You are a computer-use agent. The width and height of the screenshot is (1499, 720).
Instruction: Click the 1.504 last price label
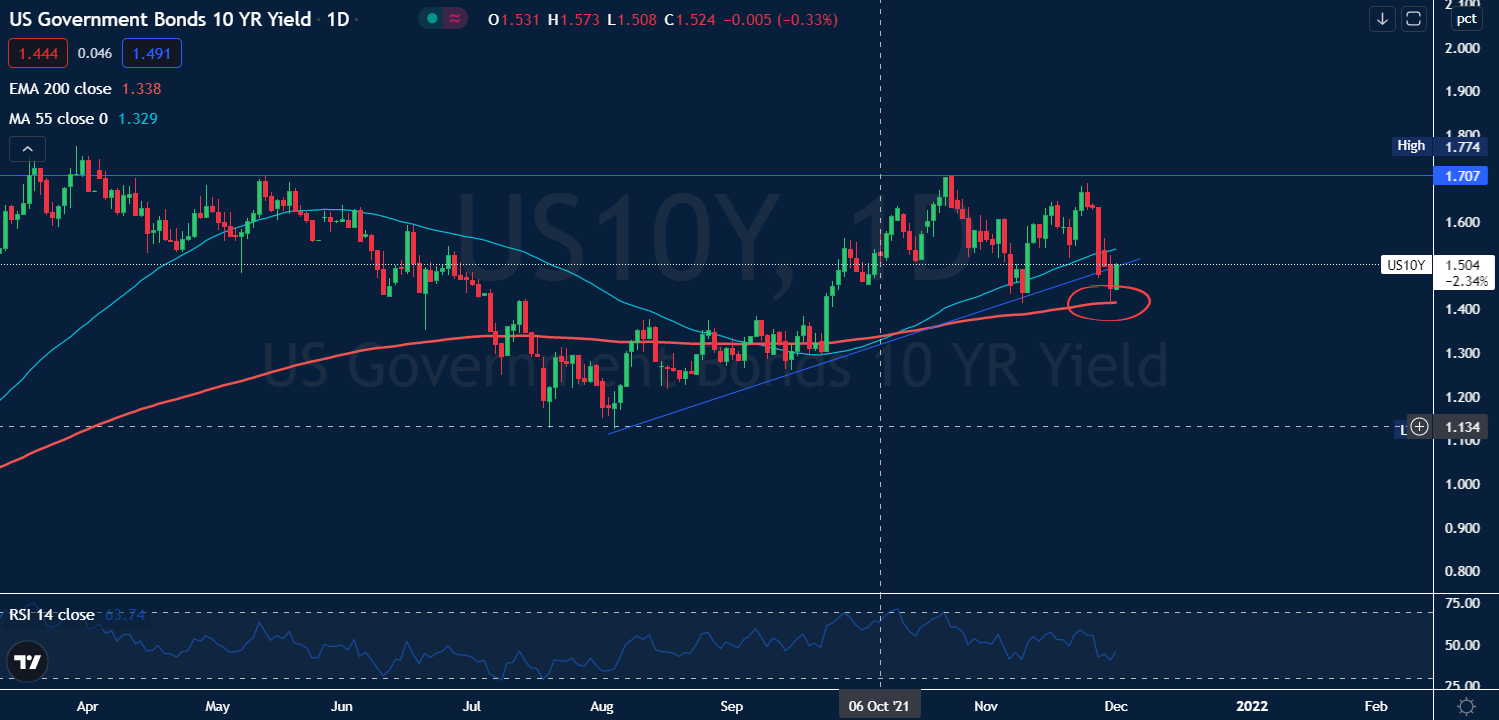1461,265
